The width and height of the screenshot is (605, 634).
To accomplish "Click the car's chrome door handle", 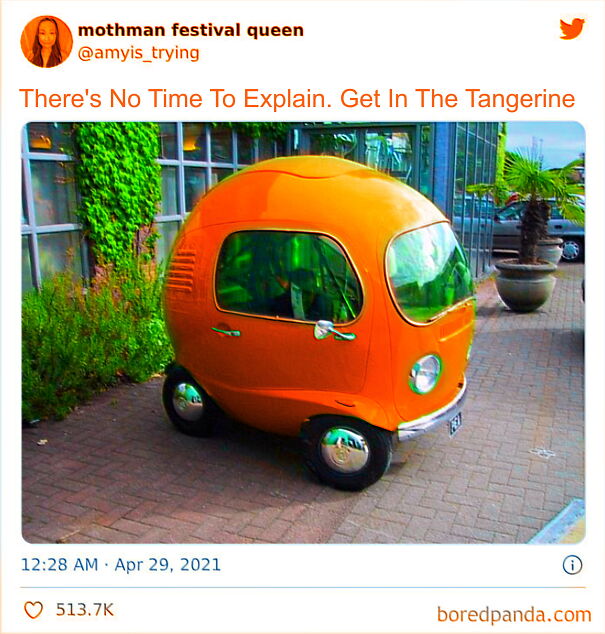I will pyautogui.click(x=334, y=330).
